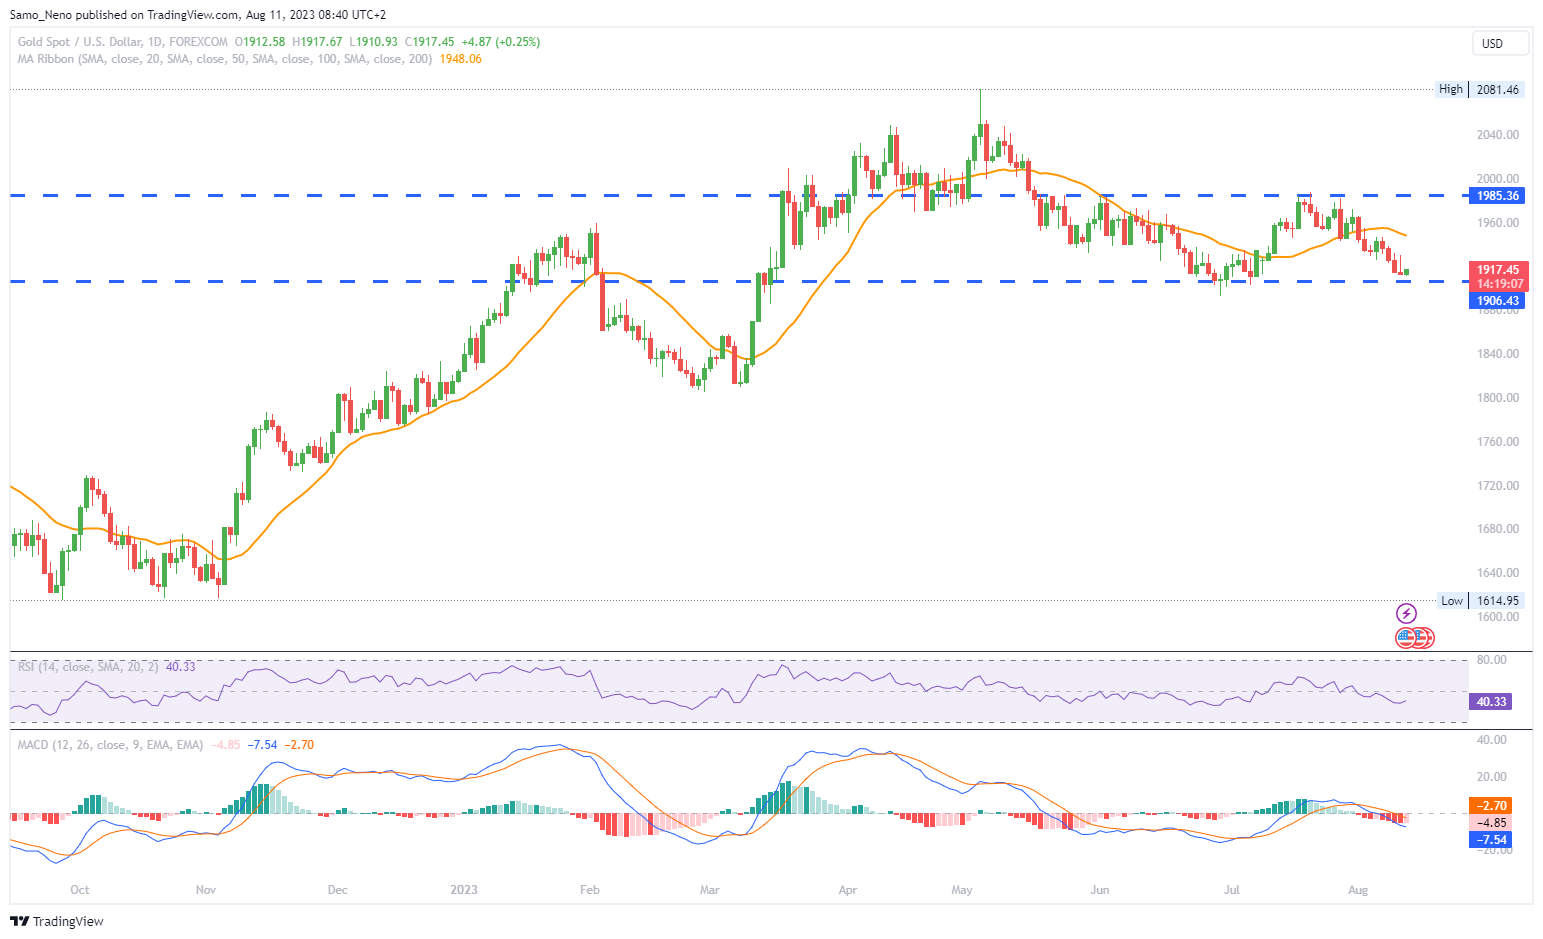Click the High 2081.46 price marker
1543x939 pixels.
point(1480,90)
